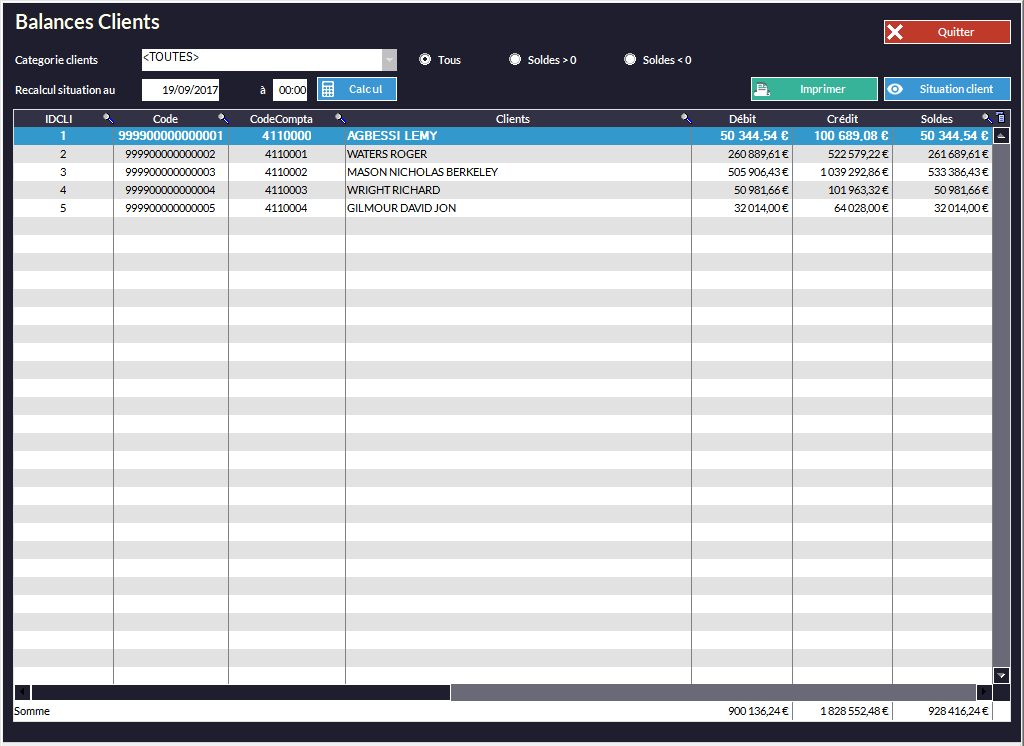This screenshot has width=1024, height=746.
Task: Click the Imprimer print button
Action: [x=814, y=89]
